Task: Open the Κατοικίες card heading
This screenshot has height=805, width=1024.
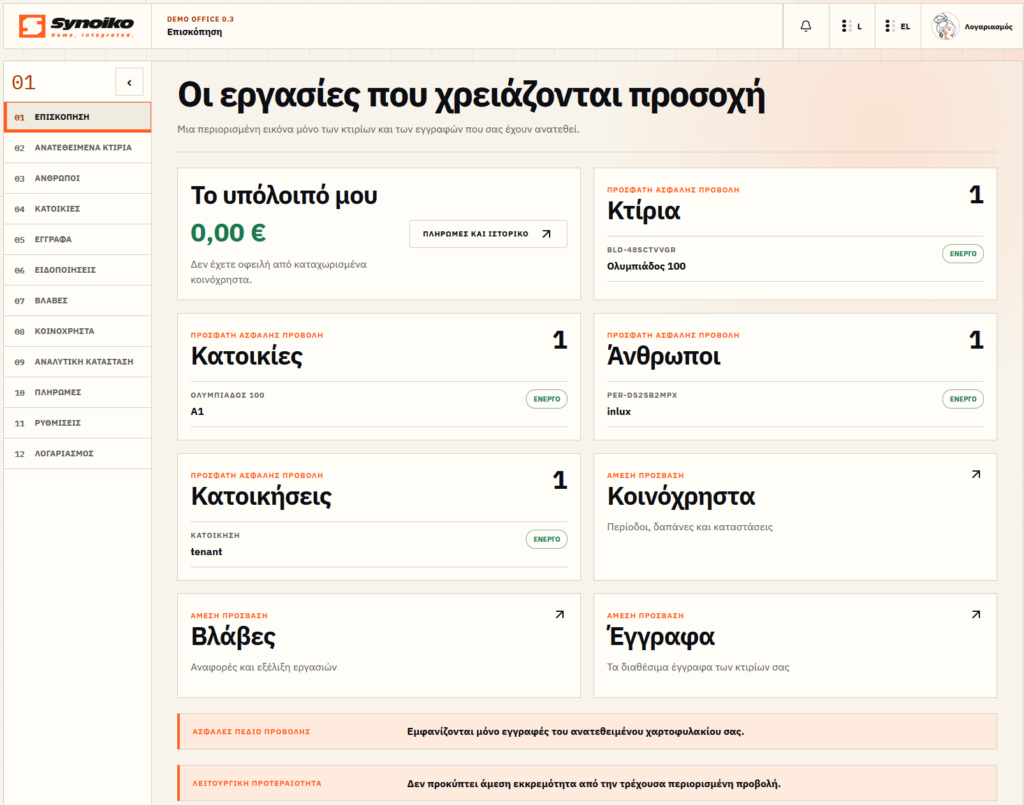Action: [x=246, y=356]
